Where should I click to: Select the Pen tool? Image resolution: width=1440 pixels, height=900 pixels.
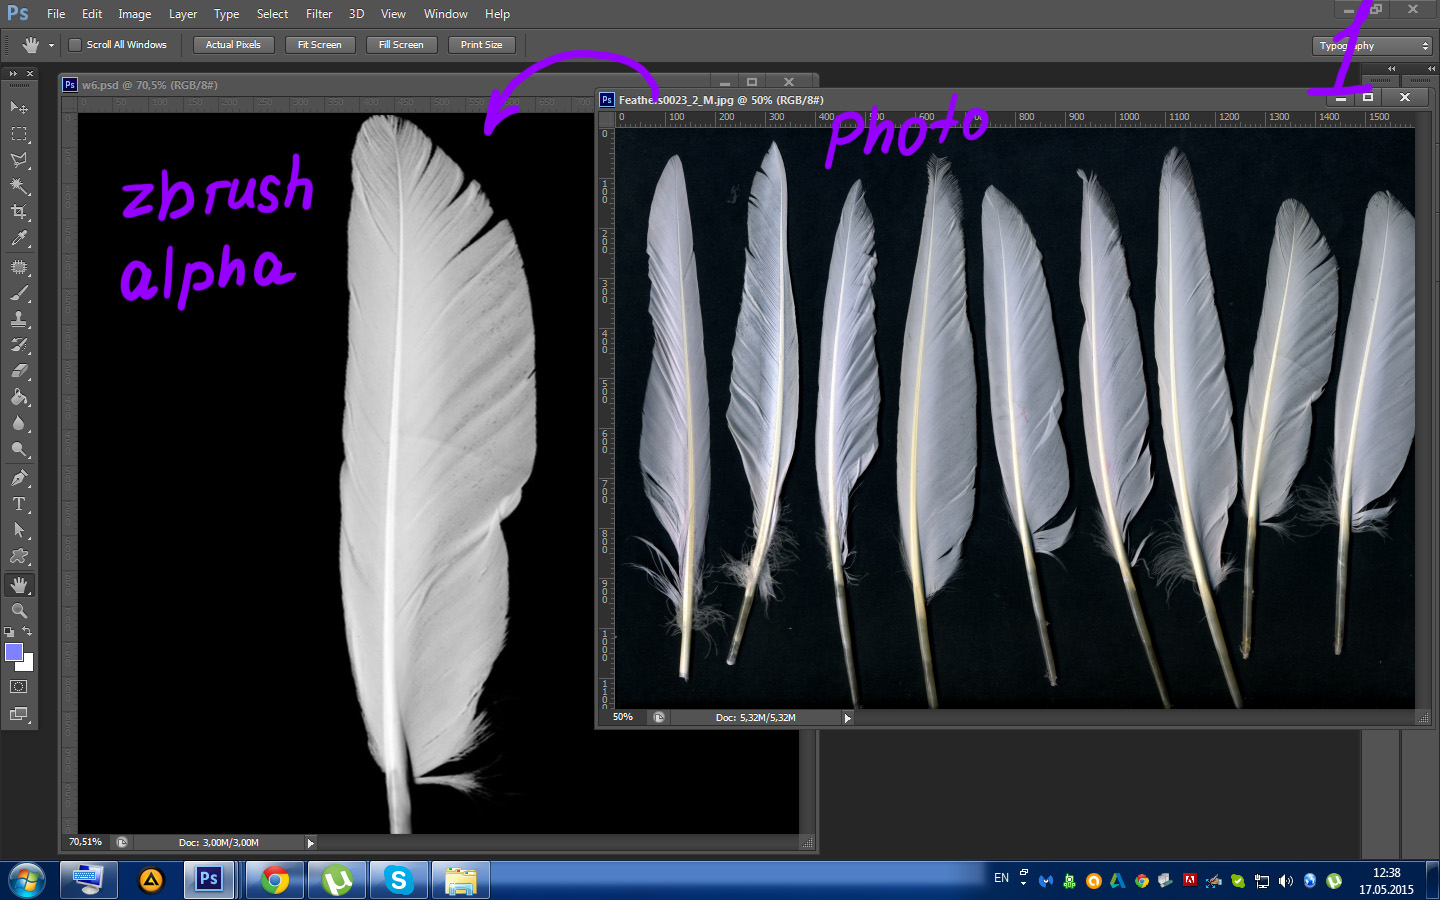click(19, 478)
